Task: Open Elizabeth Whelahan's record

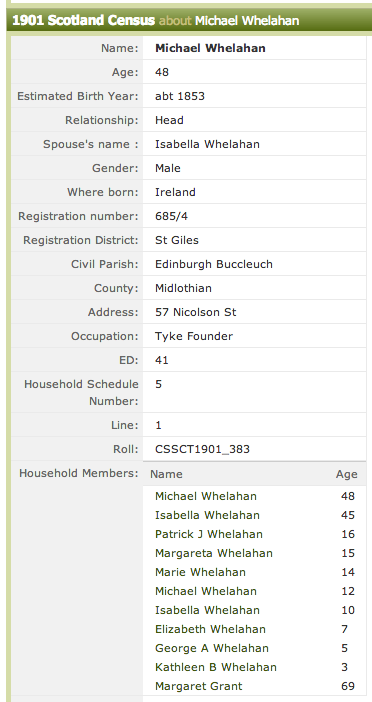Action: pyautogui.click(x=210, y=629)
